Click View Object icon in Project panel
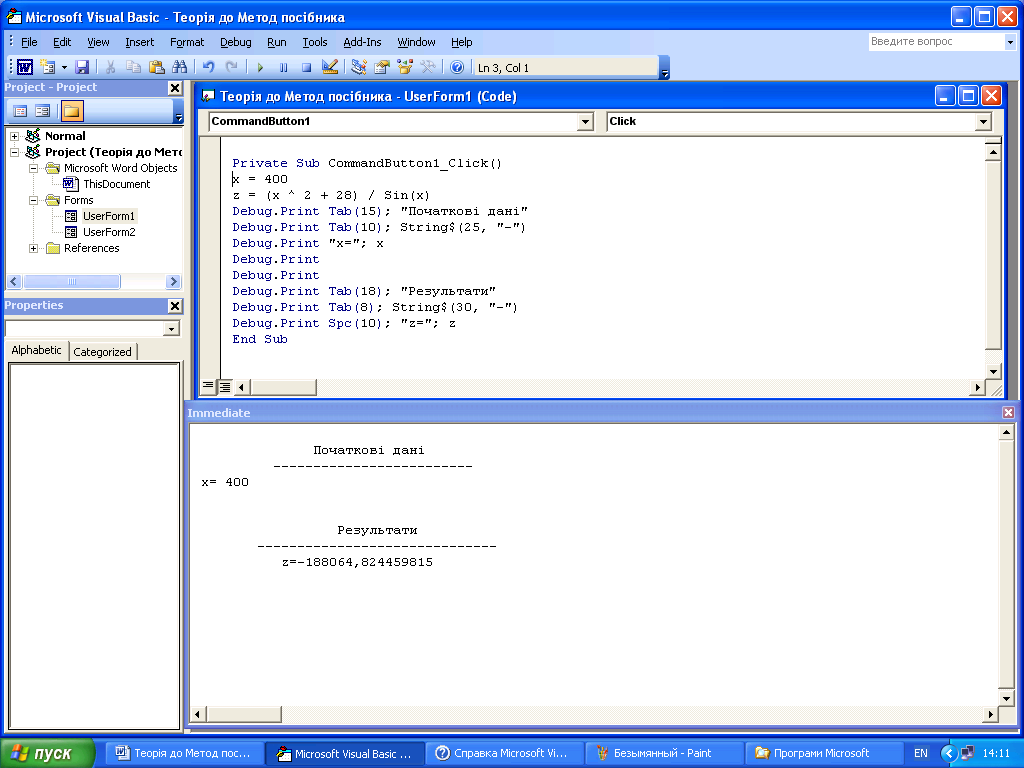Image resolution: width=1024 pixels, height=768 pixels. pos(42,111)
